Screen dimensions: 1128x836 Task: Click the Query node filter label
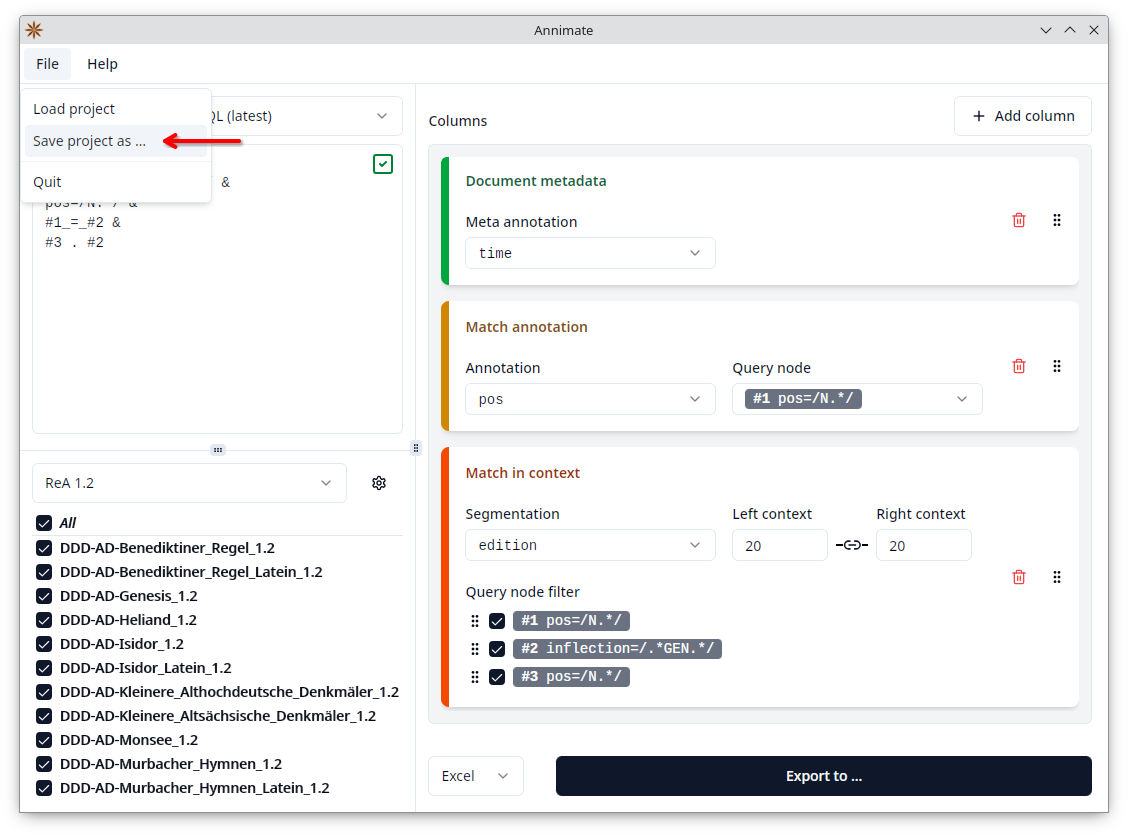(x=522, y=592)
